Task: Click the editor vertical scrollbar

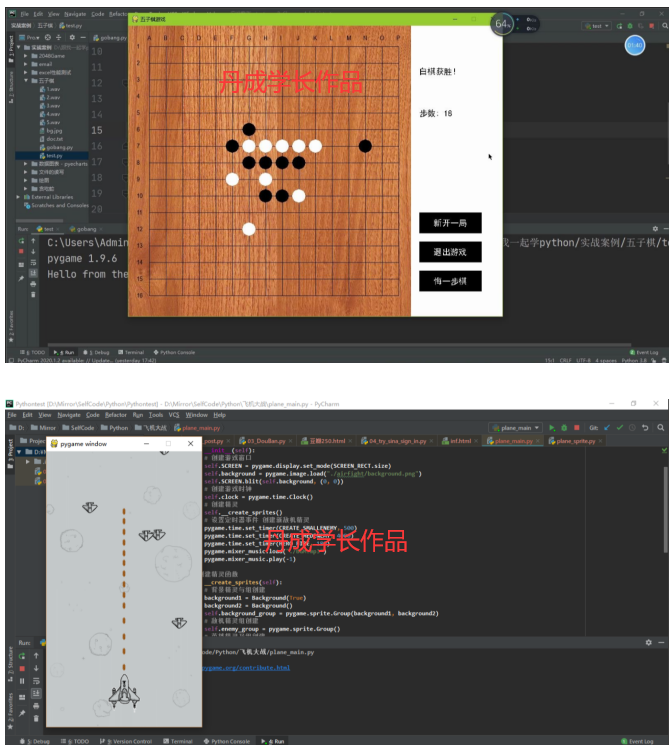Action: tap(665, 509)
